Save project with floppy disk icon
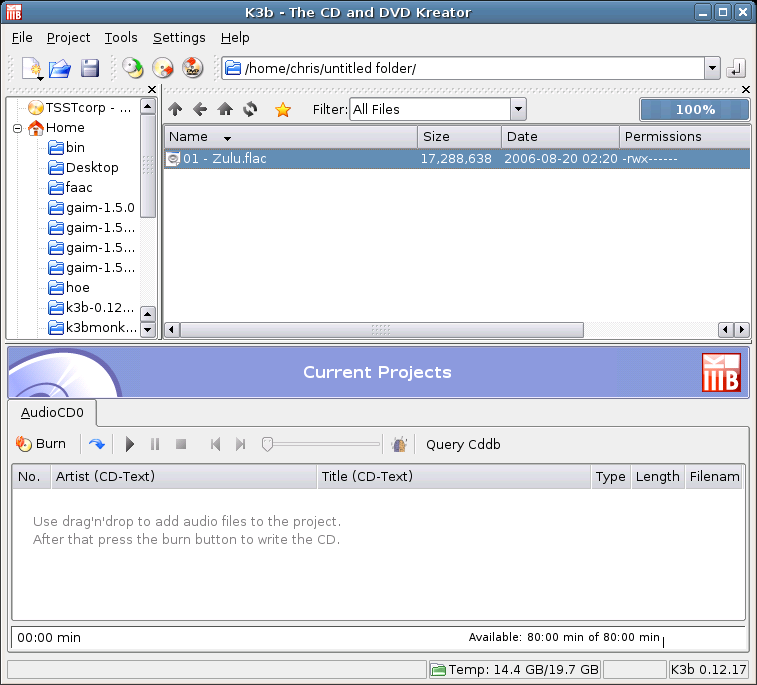757x685 pixels. click(90, 68)
